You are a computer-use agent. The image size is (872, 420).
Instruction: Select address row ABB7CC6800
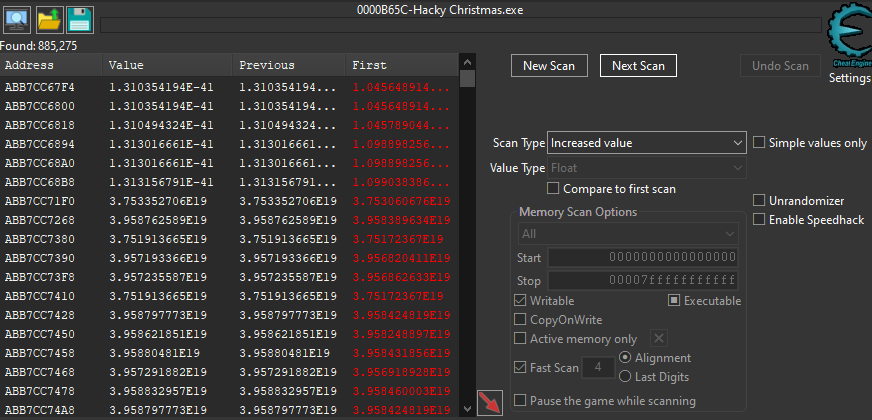coord(229,106)
